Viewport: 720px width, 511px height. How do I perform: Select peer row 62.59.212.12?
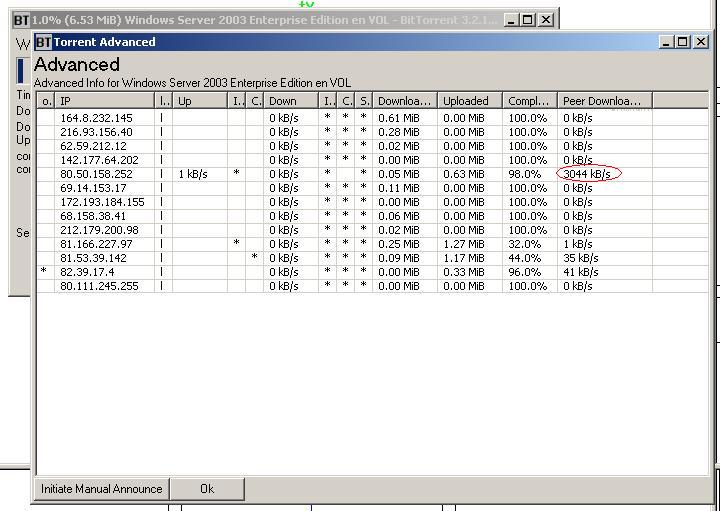coord(372,146)
